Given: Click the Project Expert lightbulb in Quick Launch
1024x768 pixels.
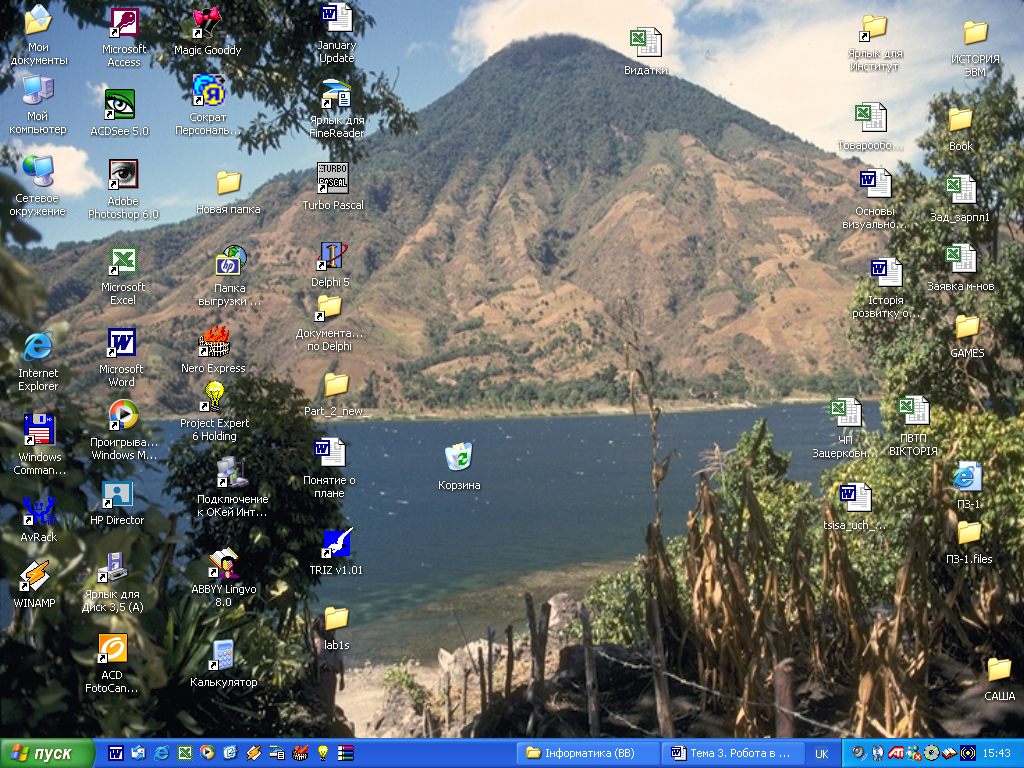Looking at the screenshot, I should coord(323,753).
